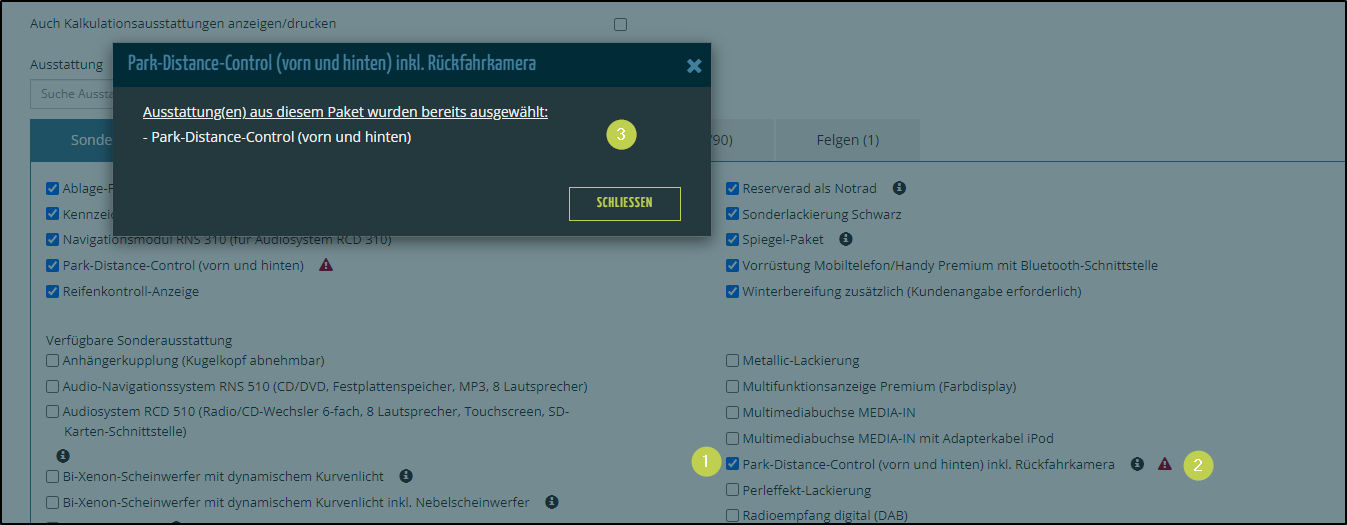Switch to the Felgen (1) tab
The image size is (1347, 525).
click(x=846, y=140)
